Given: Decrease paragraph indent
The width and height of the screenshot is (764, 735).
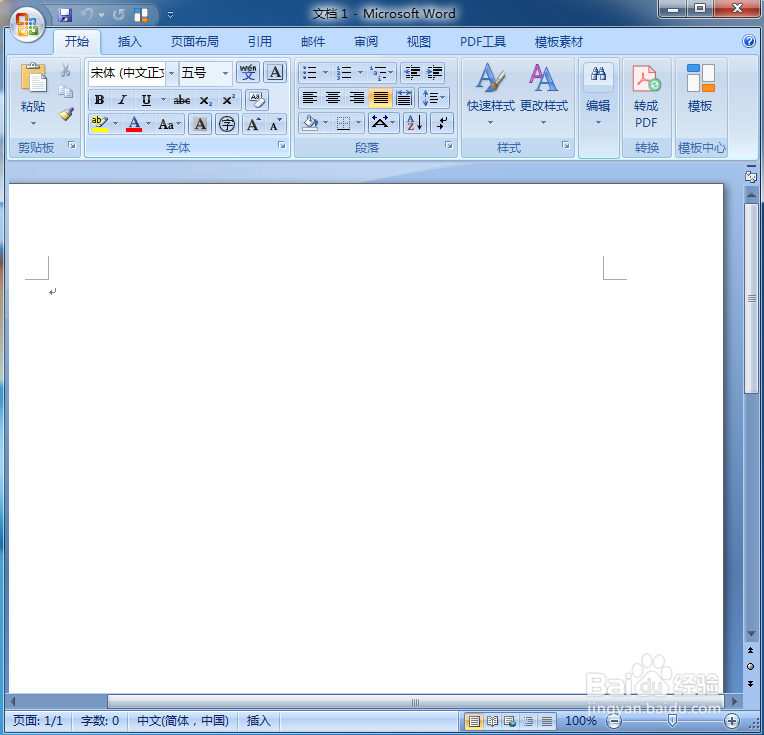Looking at the screenshot, I should click(412, 73).
